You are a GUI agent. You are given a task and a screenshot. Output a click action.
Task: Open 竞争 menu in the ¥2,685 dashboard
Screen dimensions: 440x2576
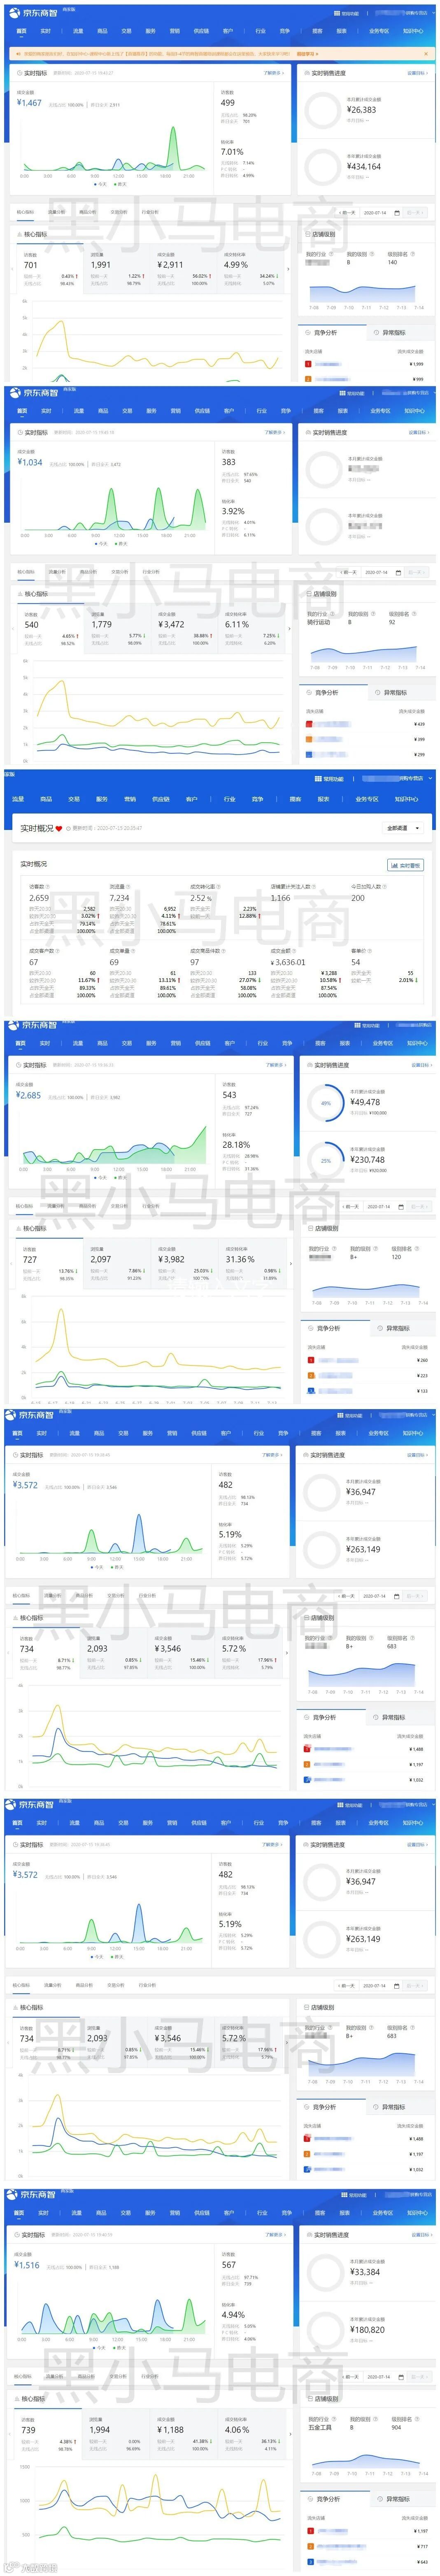pos(287,1043)
